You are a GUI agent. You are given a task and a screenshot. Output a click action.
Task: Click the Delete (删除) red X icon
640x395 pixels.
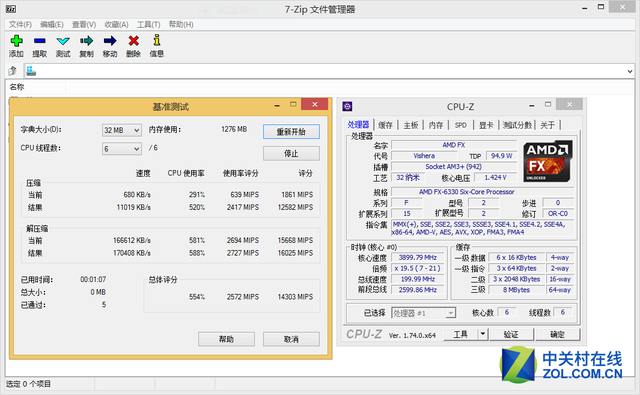(133, 41)
